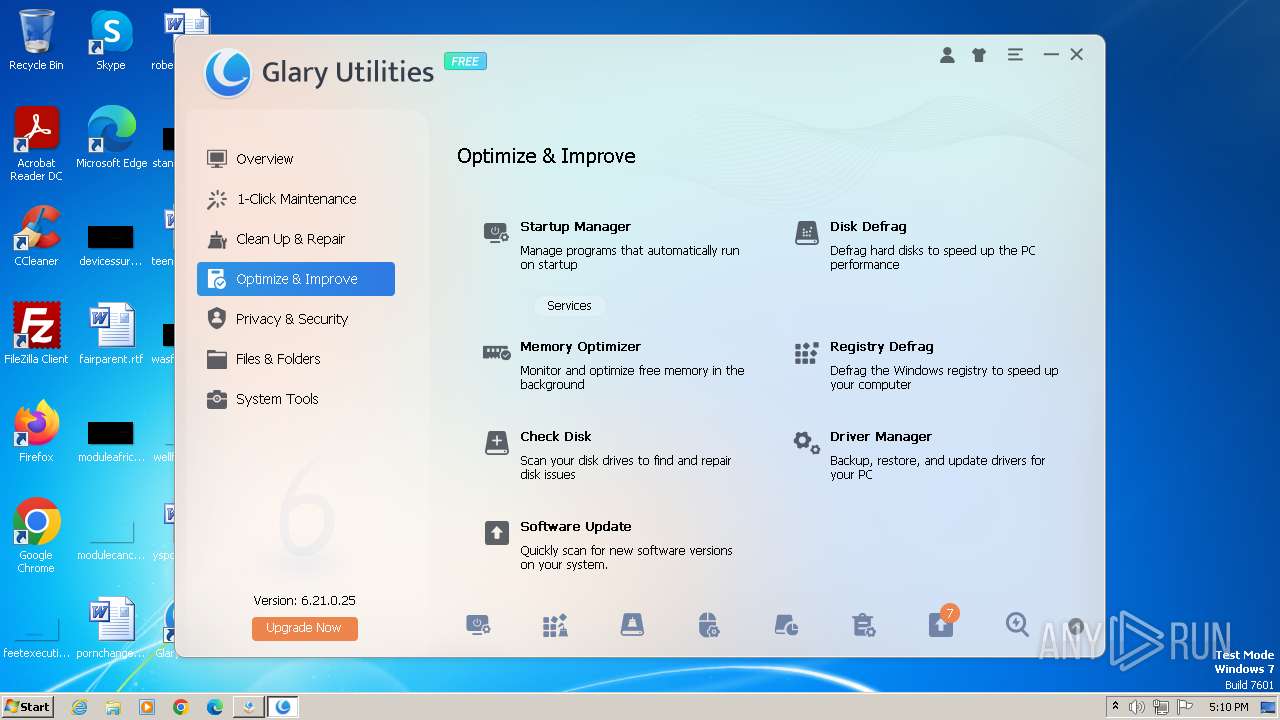Open Microsoft Edge desktop shortcut
Viewport: 1280px width, 720px height.
pyautogui.click(x=111, y=138)
